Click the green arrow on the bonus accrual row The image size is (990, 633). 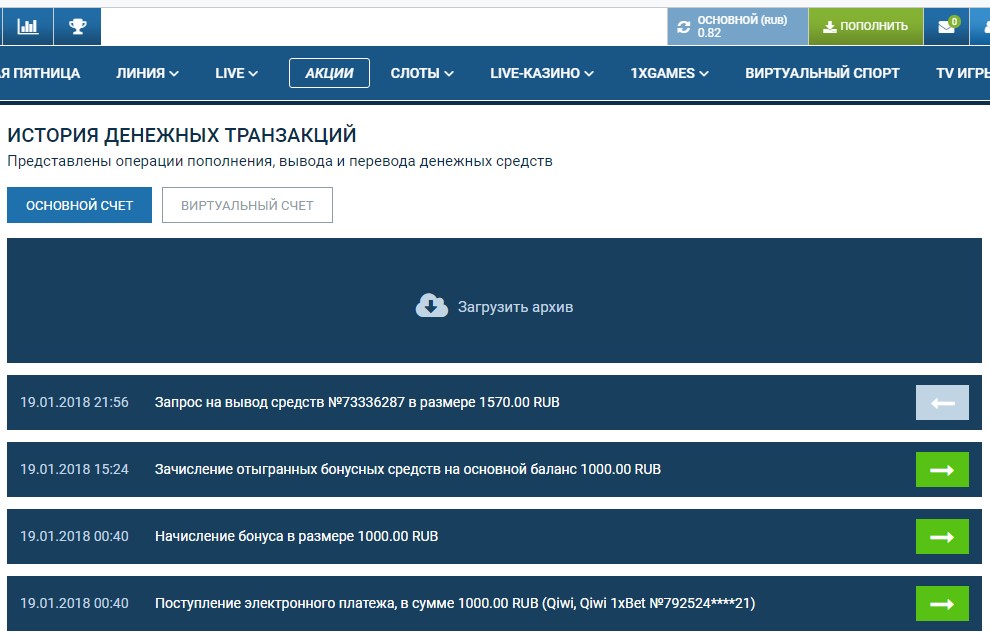pyautogui.click(x=942, y=536)
